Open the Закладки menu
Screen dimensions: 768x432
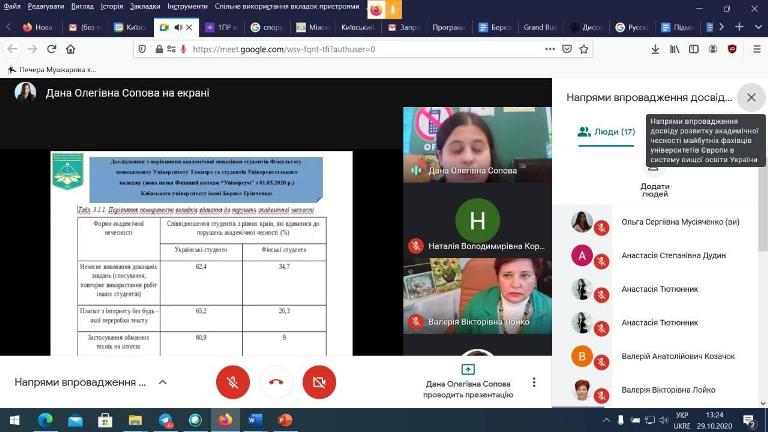[145, 6]
